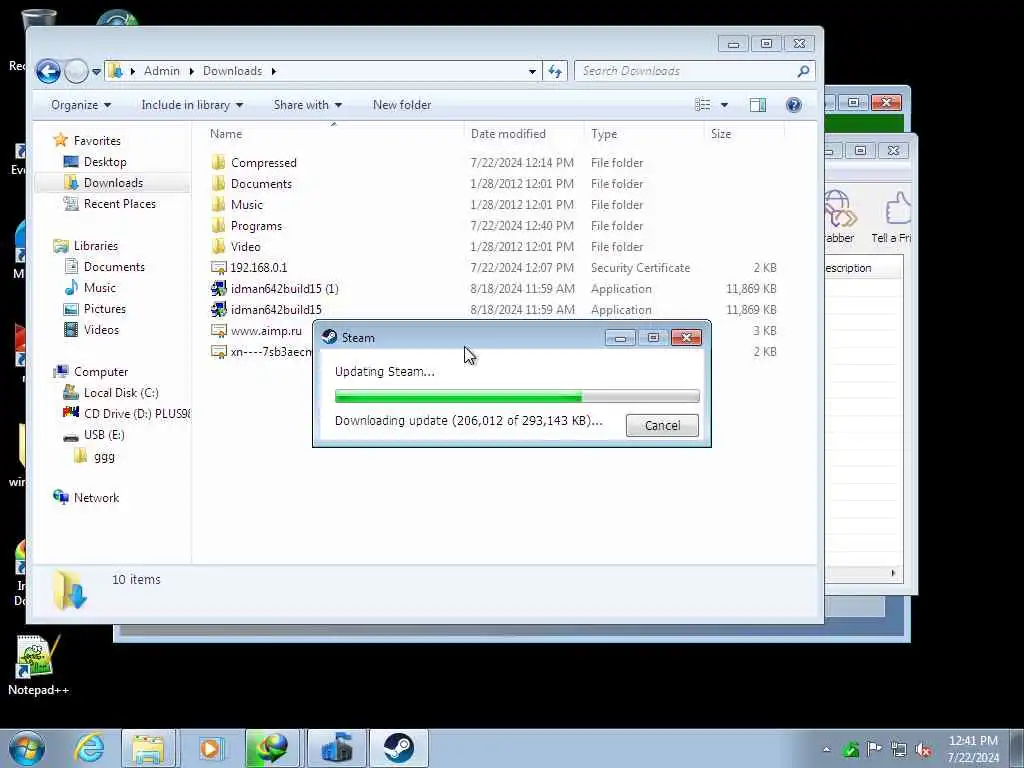Select Desktop under Favorites
This screenshot has height=768, width=1024.
click(x=104, y=162)
